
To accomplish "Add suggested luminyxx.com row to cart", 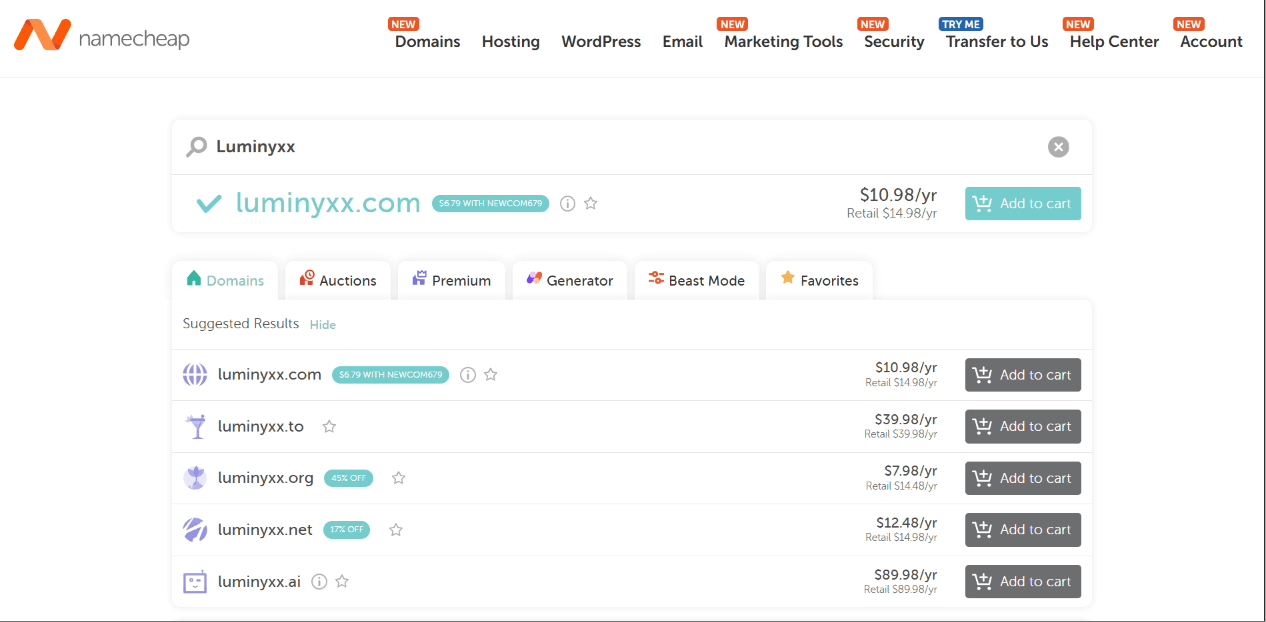I will tap(1023, 375).
